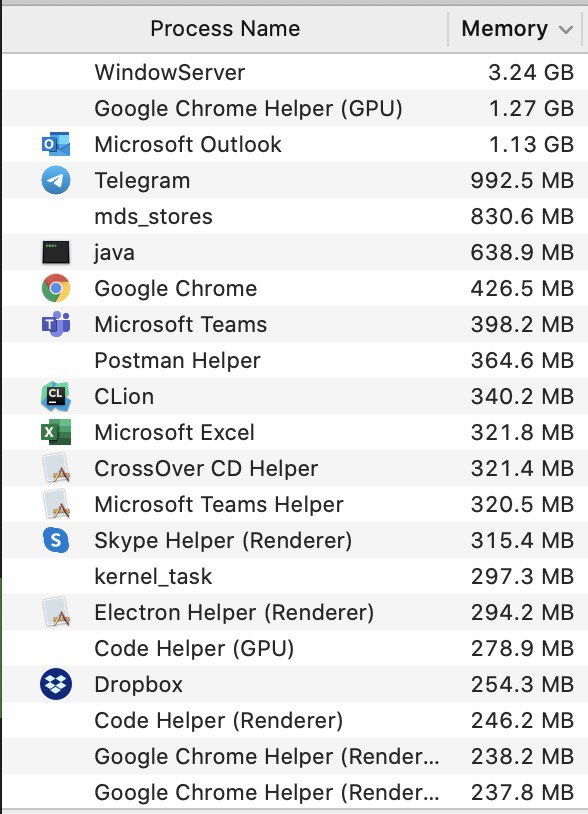Select the Google Chrome Helper (GPU) row
Viewport: 588px width, 814px height.
point(294,108)
